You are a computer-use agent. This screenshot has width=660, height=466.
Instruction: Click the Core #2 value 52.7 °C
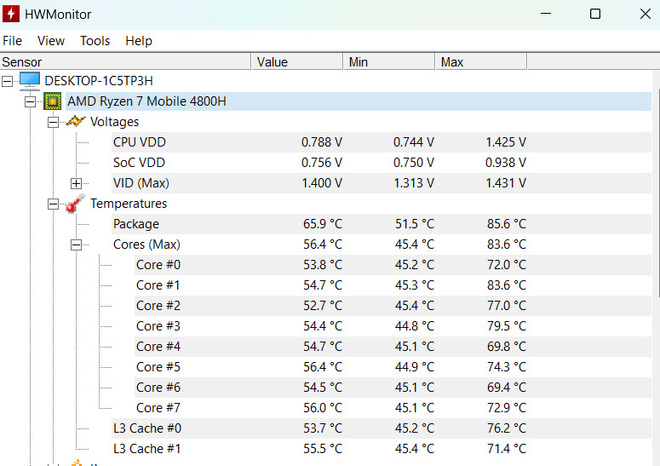[x=322, y=306]
